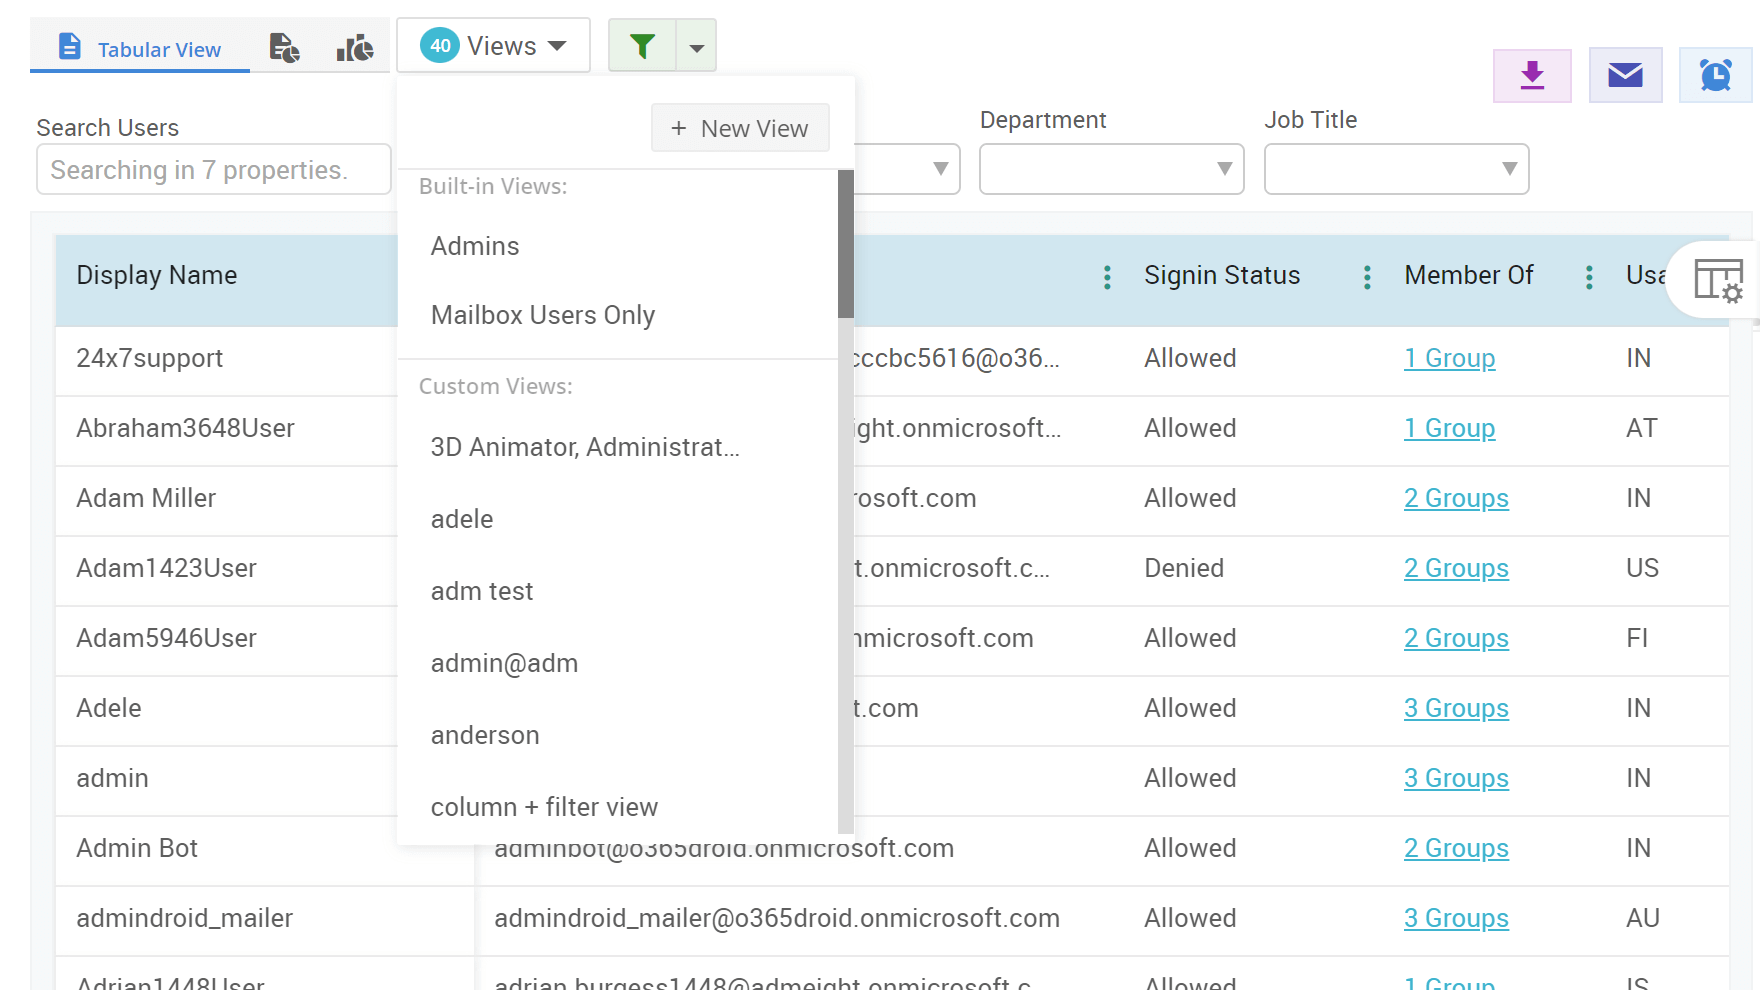Open the email column three-dot menu icon
Viewport: 1760px width, 990px height.
click(1107, 277)
